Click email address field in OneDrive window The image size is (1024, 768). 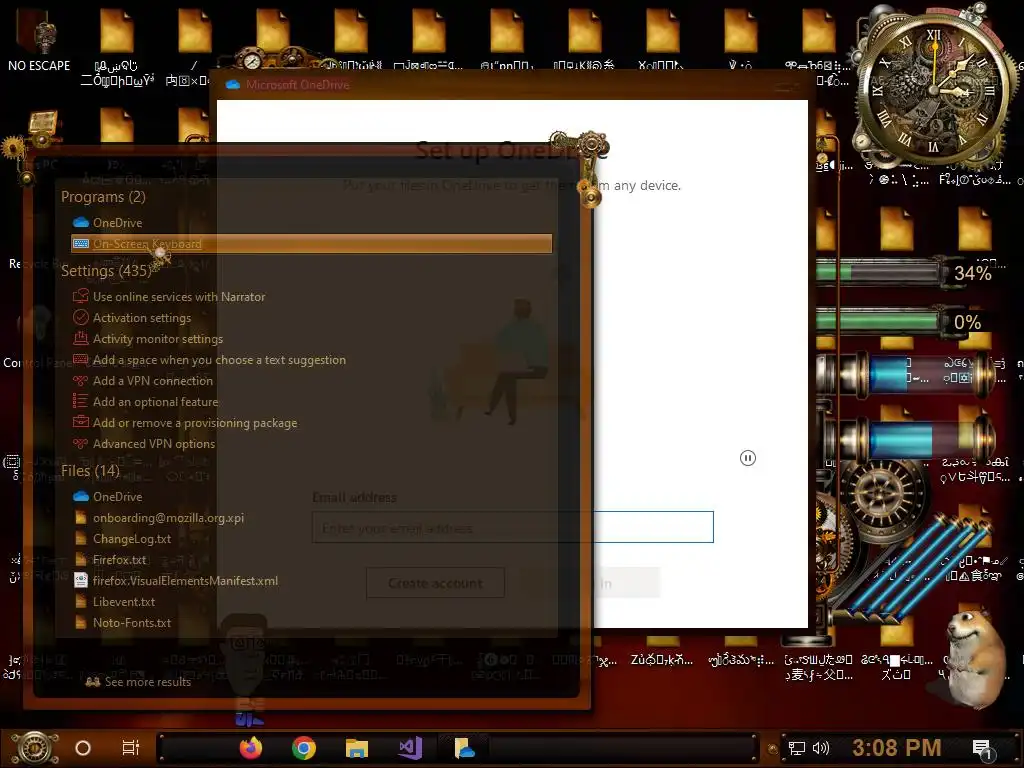point(513,528)
